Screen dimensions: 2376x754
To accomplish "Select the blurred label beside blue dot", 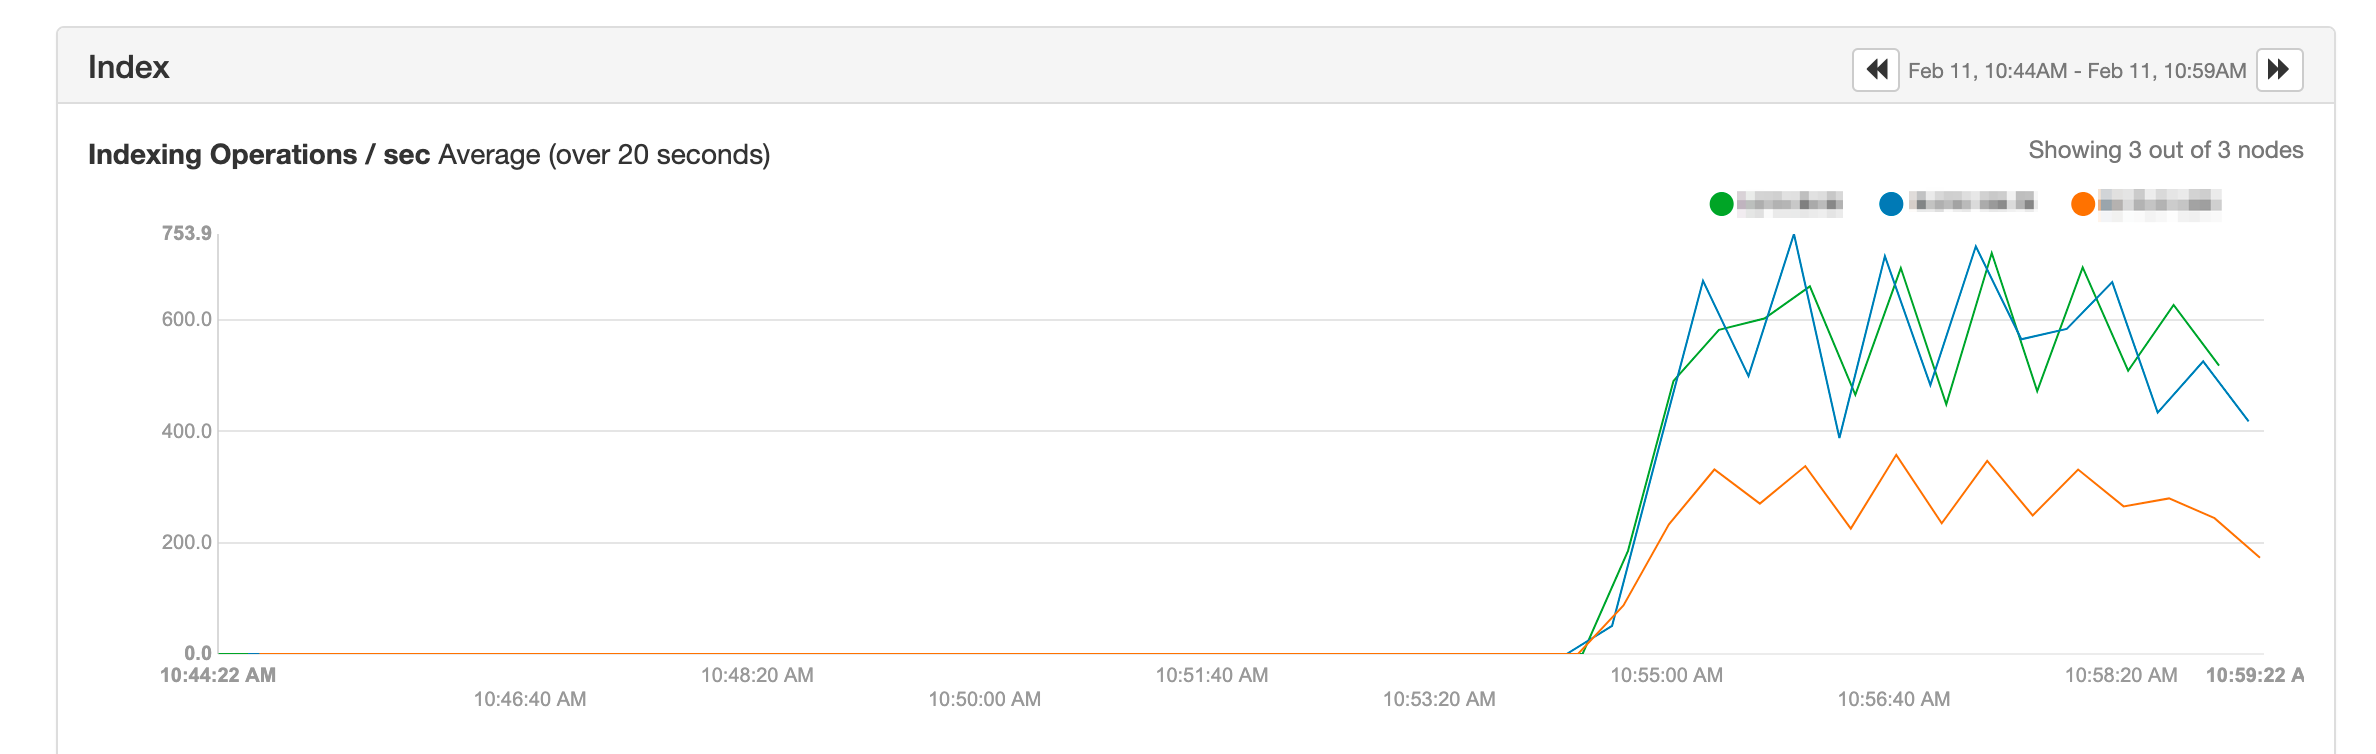I will click(x=1972, y=203).
